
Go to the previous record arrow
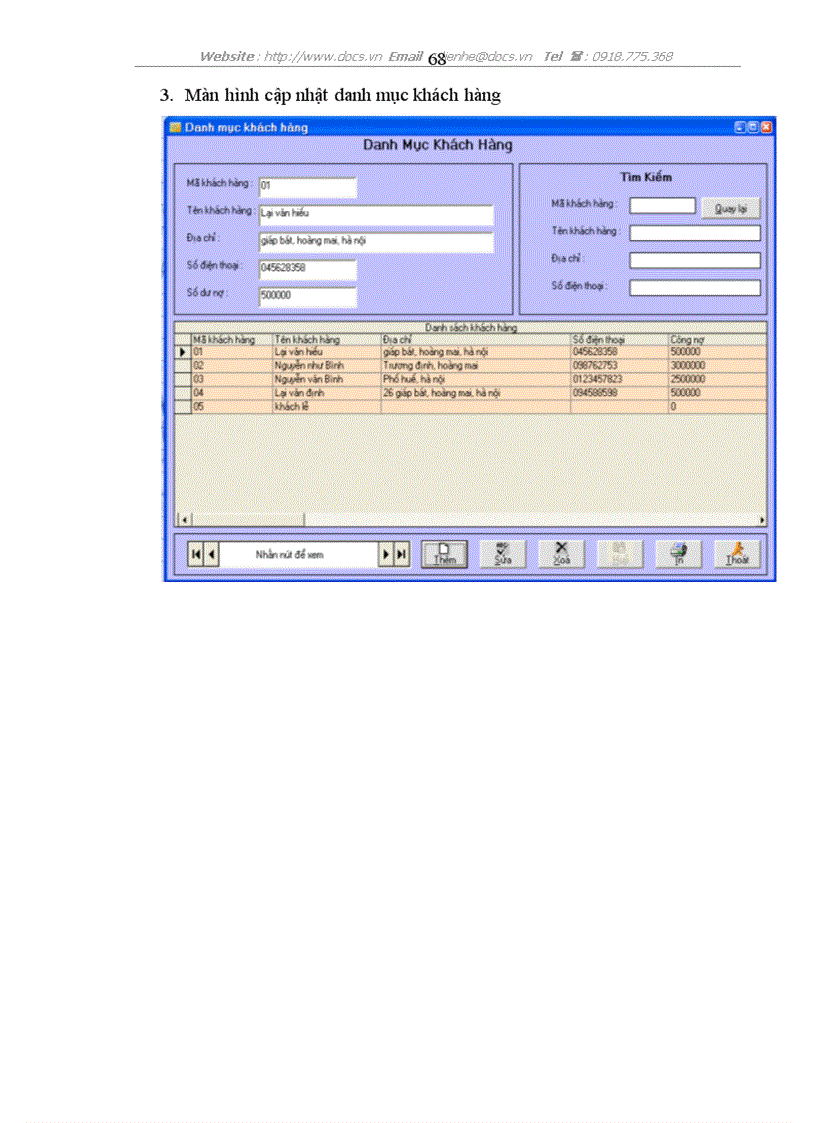click(211, 554)
